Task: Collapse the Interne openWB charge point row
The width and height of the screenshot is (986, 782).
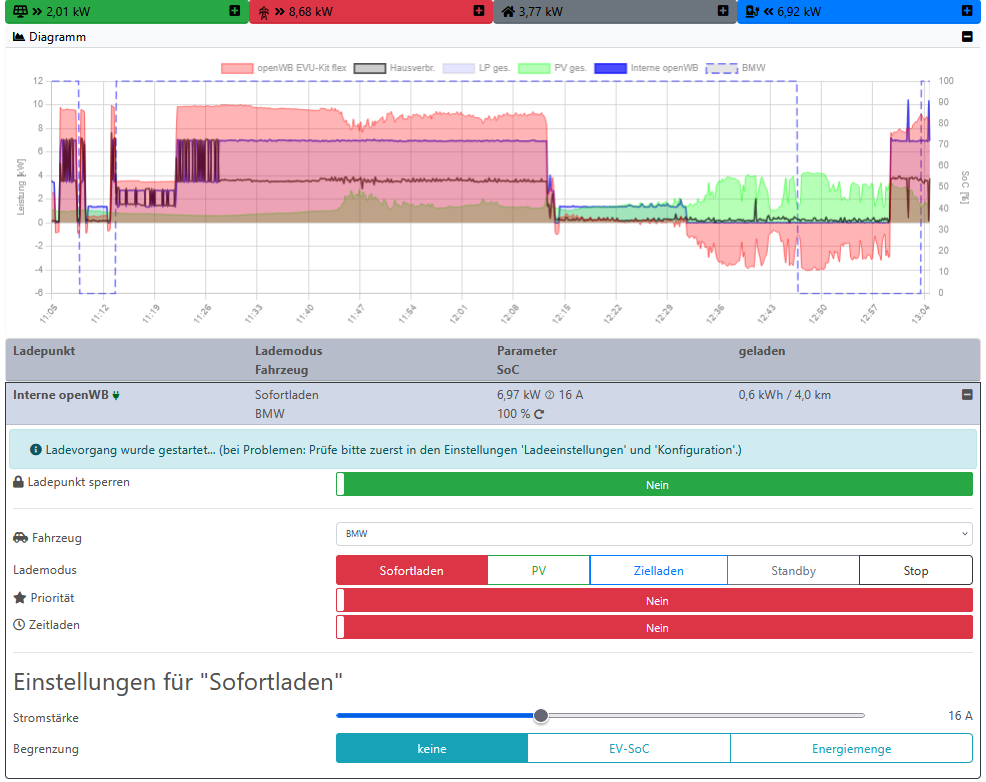Action: point(967,395)
